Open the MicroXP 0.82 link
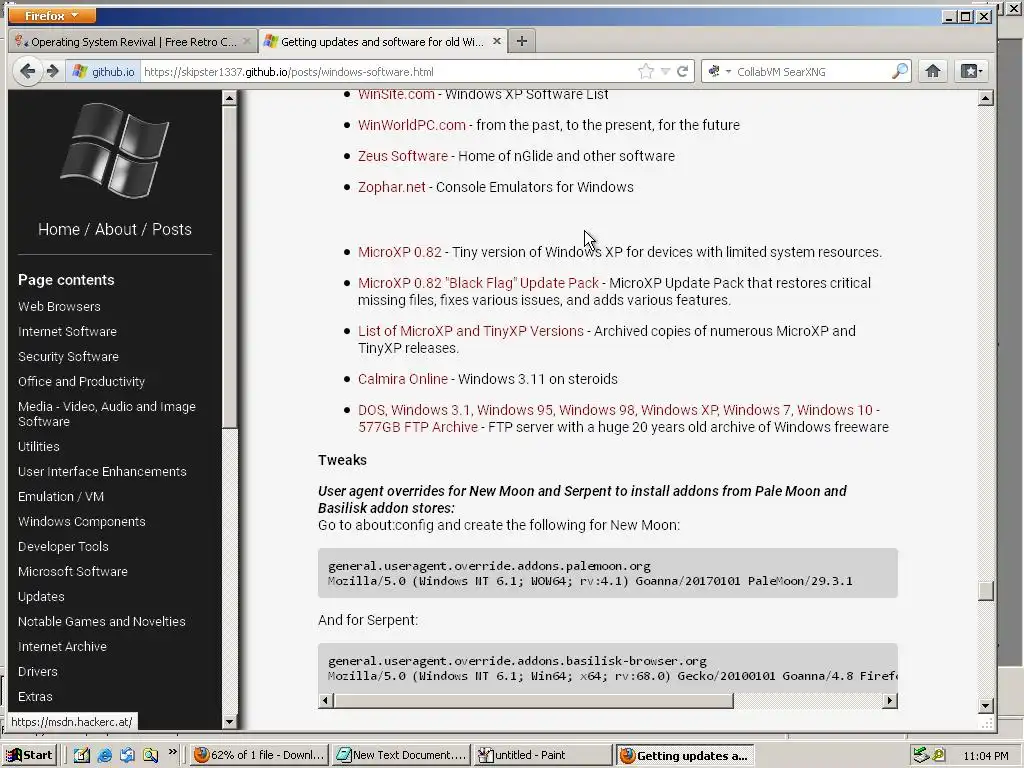Image resolution: width=1024 pixels, height=768 pixels. click(x=400, y=252)
